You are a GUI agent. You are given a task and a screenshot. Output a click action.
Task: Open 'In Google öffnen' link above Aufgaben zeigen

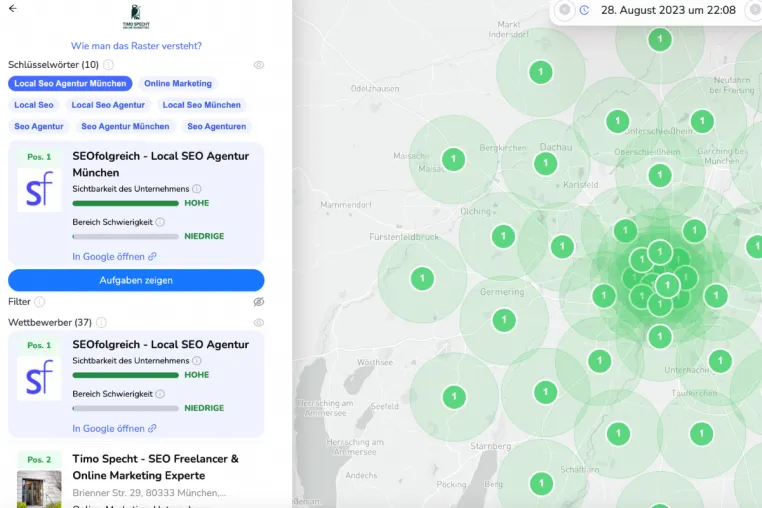point(114,257)
